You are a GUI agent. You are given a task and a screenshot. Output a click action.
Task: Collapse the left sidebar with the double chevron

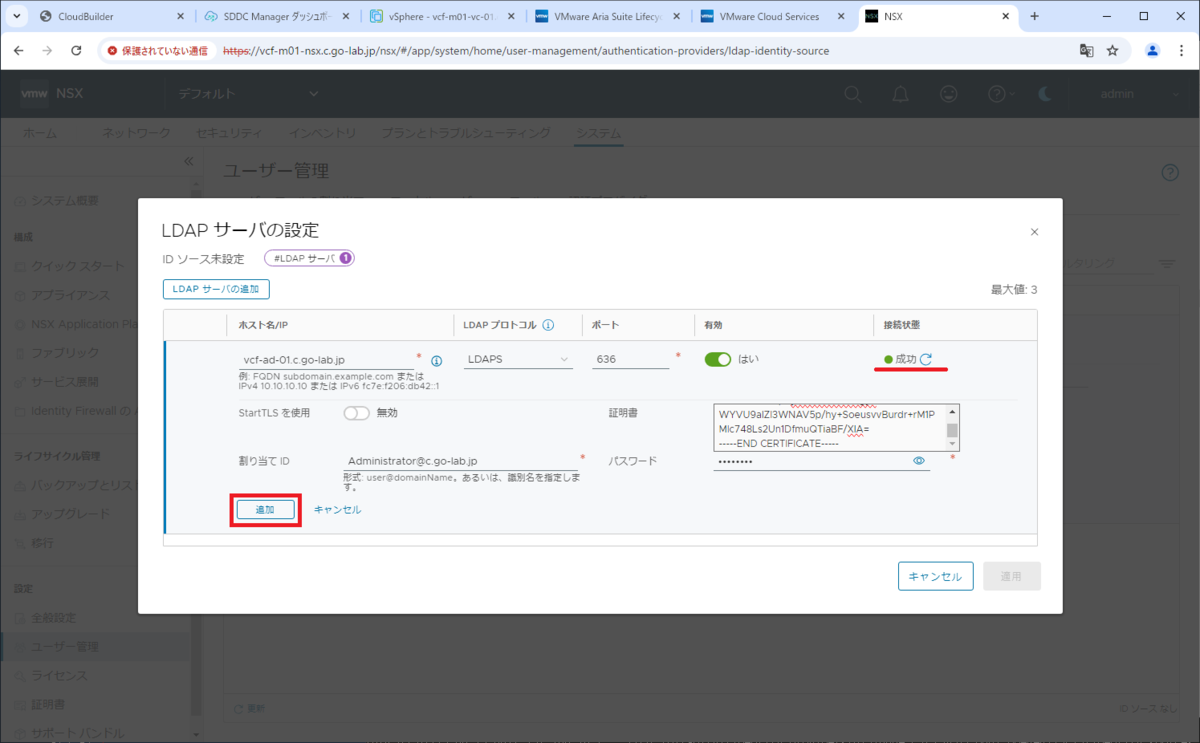(x=188, y=161)
